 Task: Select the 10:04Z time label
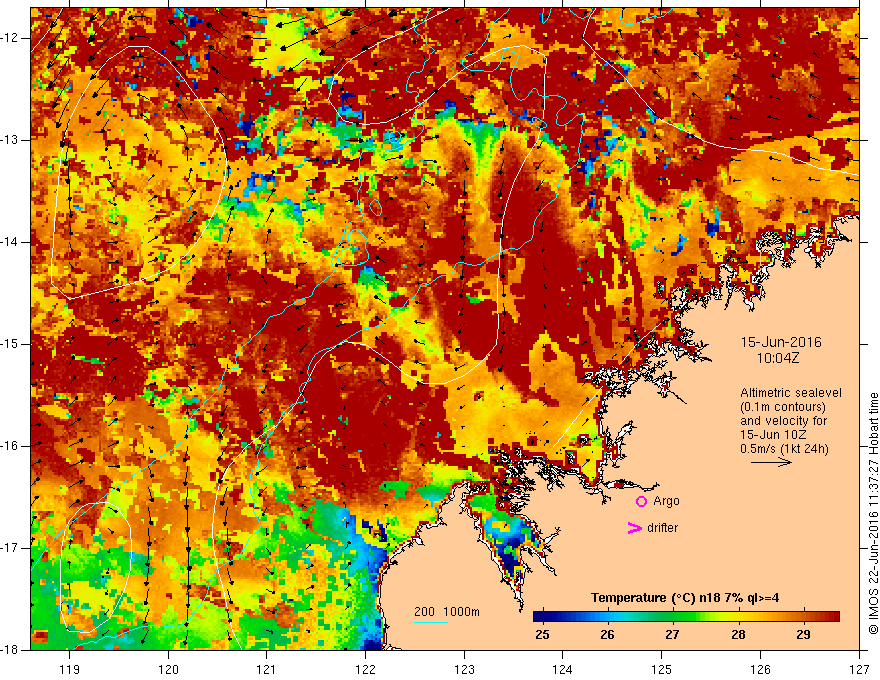click(x=777, y=358)
